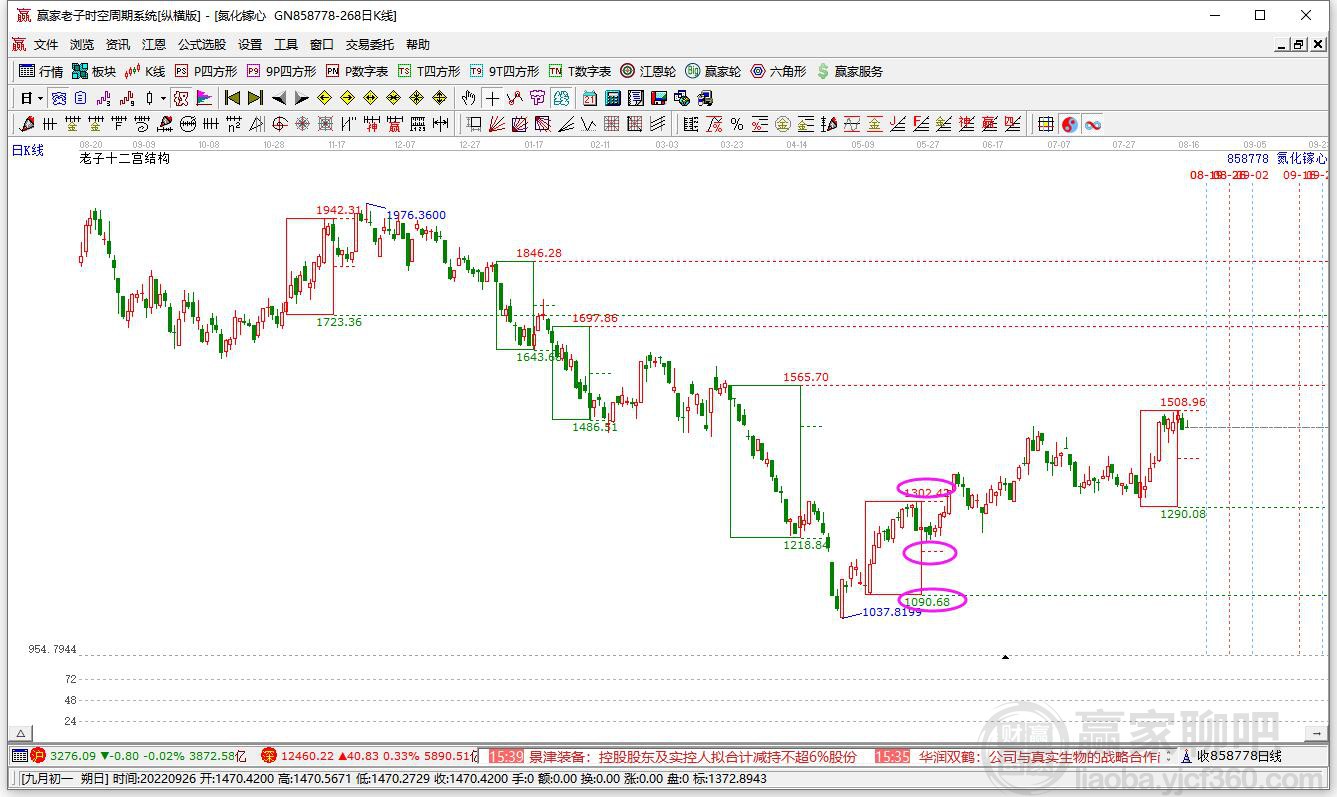Open the P四方形 tool
Image resolution: width=1337 pixels, height=797 pixels.
tap(205, 71)
